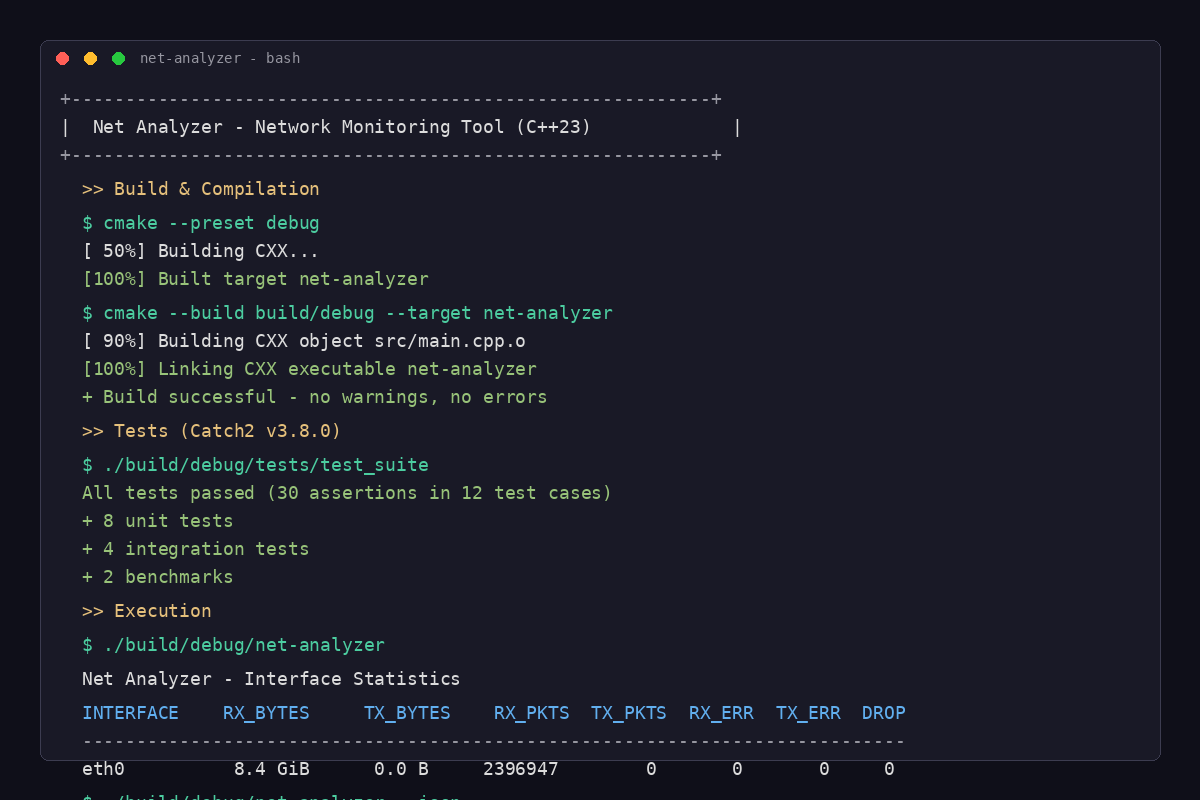Click the DROP column header
Image resolution: width=1200 pixels, height=800 pixels.
click(884, 713)
